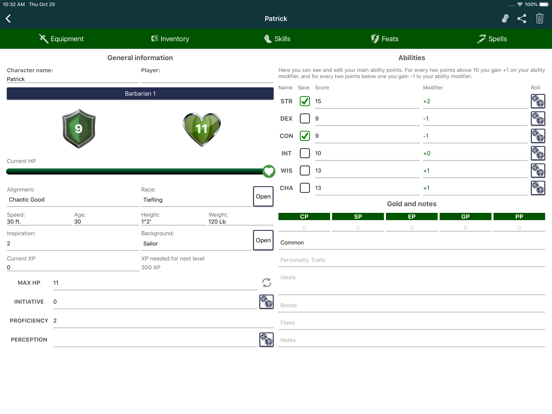Share the Patrick character sheet
Screen dimensions: 552x414
point(522,19)
